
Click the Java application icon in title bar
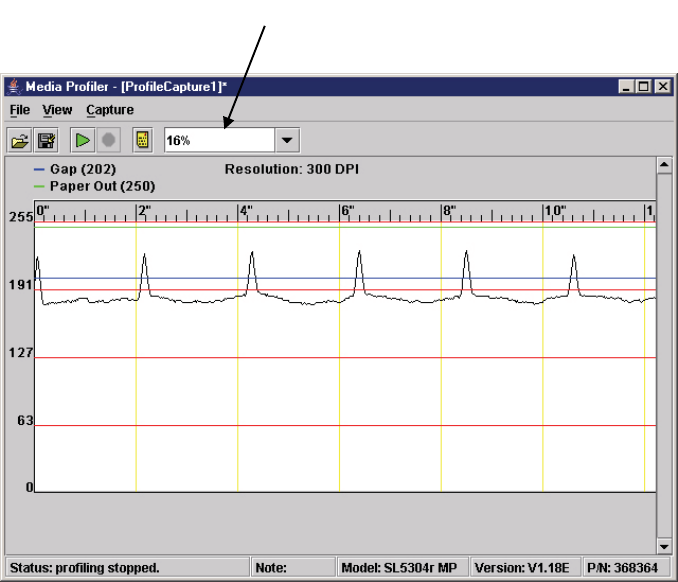click(13, 87)
